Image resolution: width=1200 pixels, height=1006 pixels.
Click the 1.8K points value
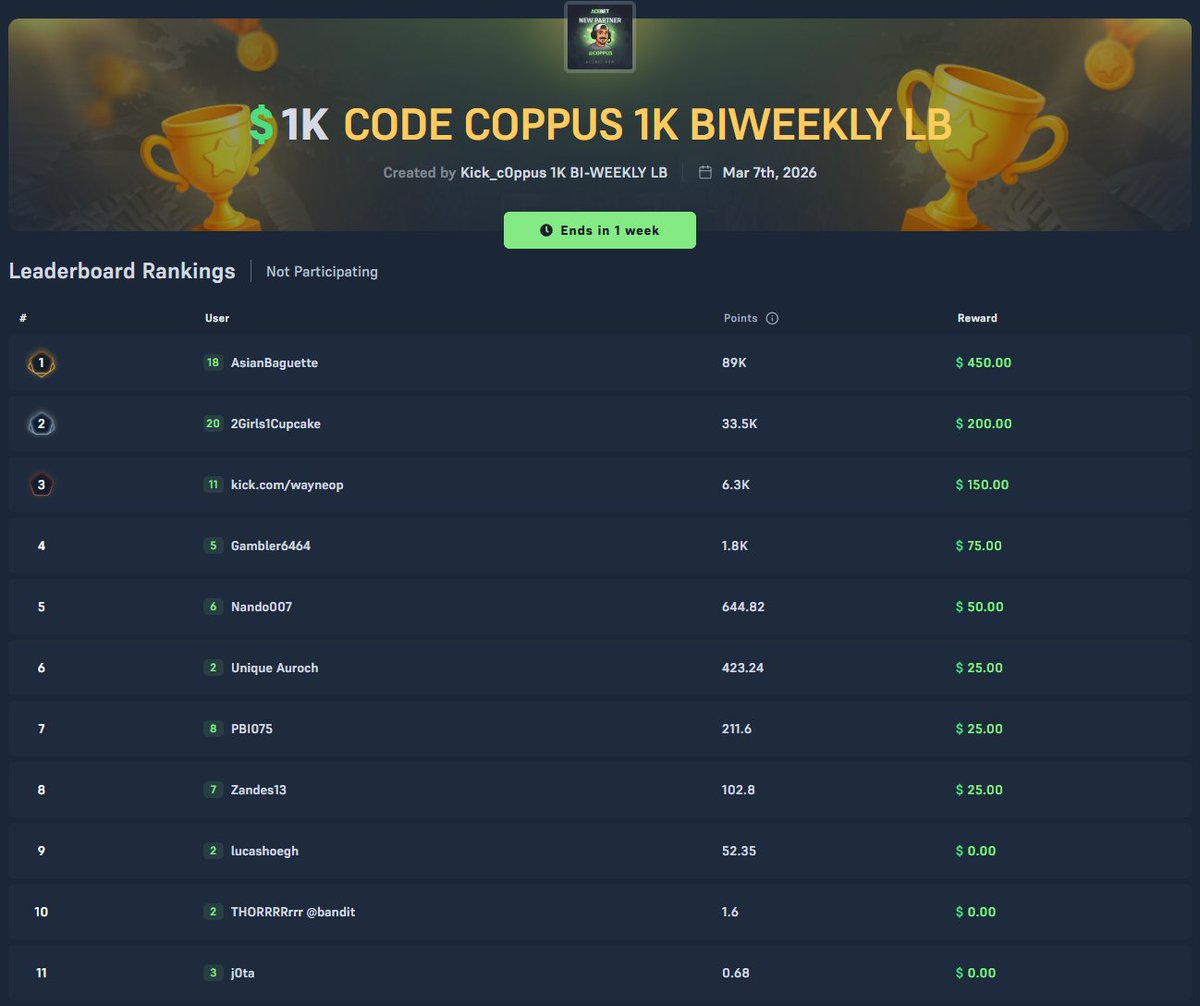click(736, 546)
